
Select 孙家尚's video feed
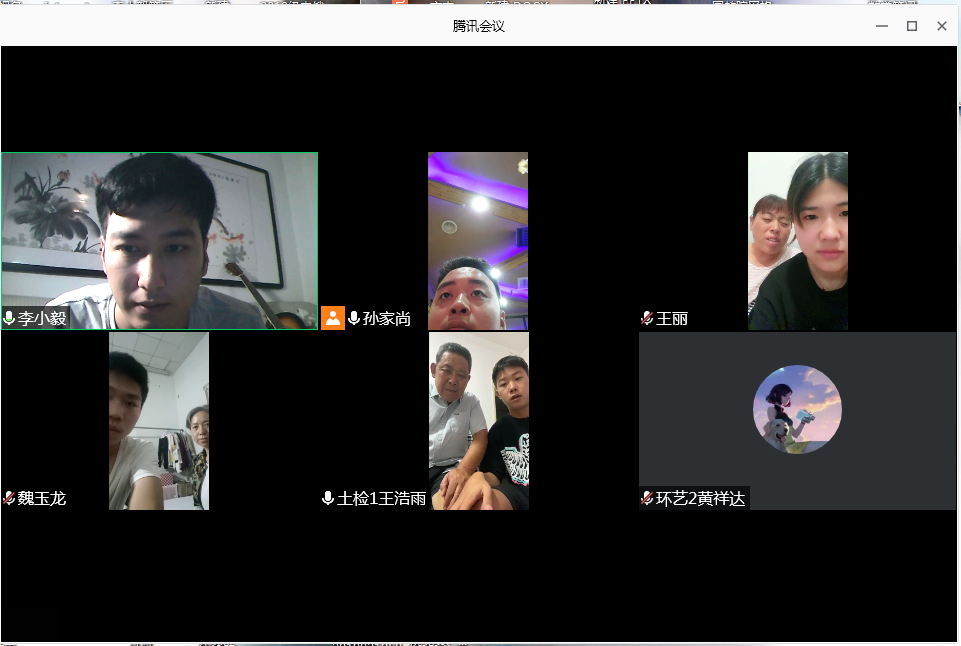tap(478, 240)
